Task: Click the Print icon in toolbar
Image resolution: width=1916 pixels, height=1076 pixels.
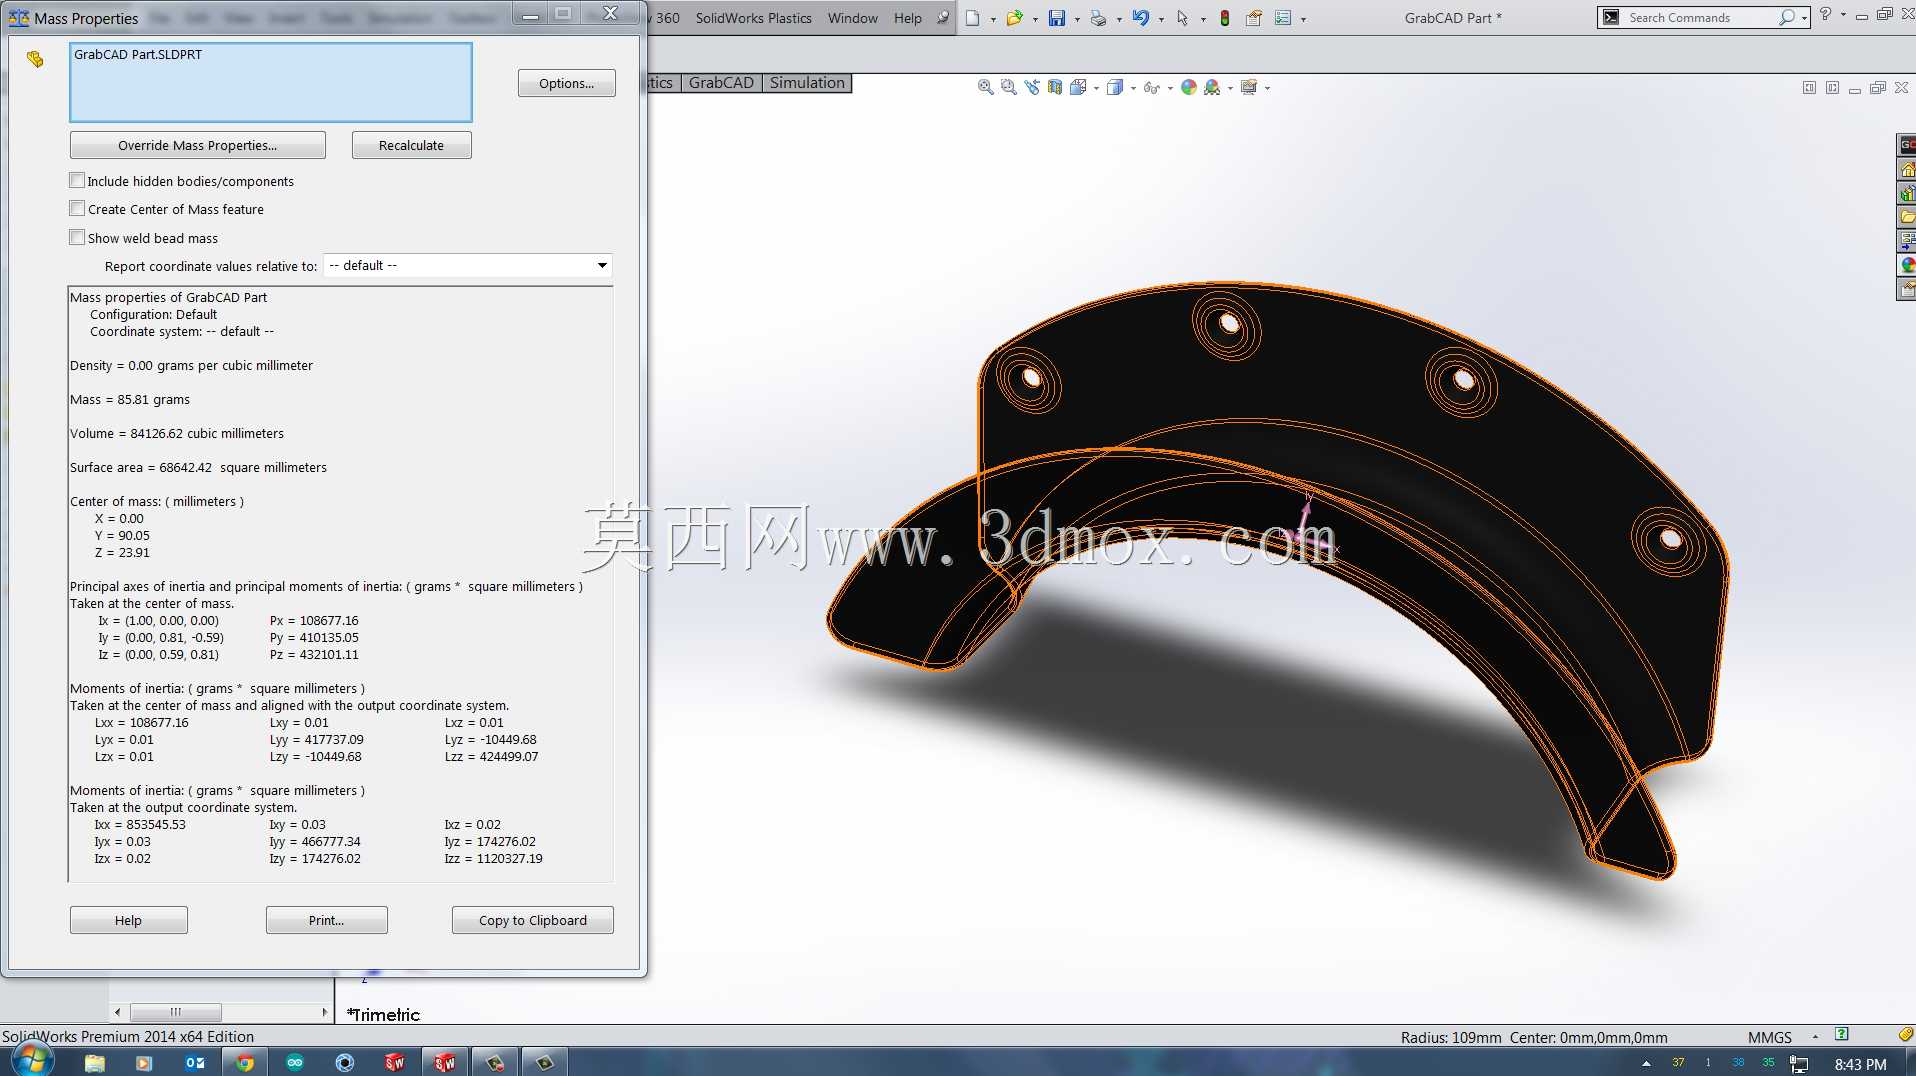Action: coord(1098,18)
